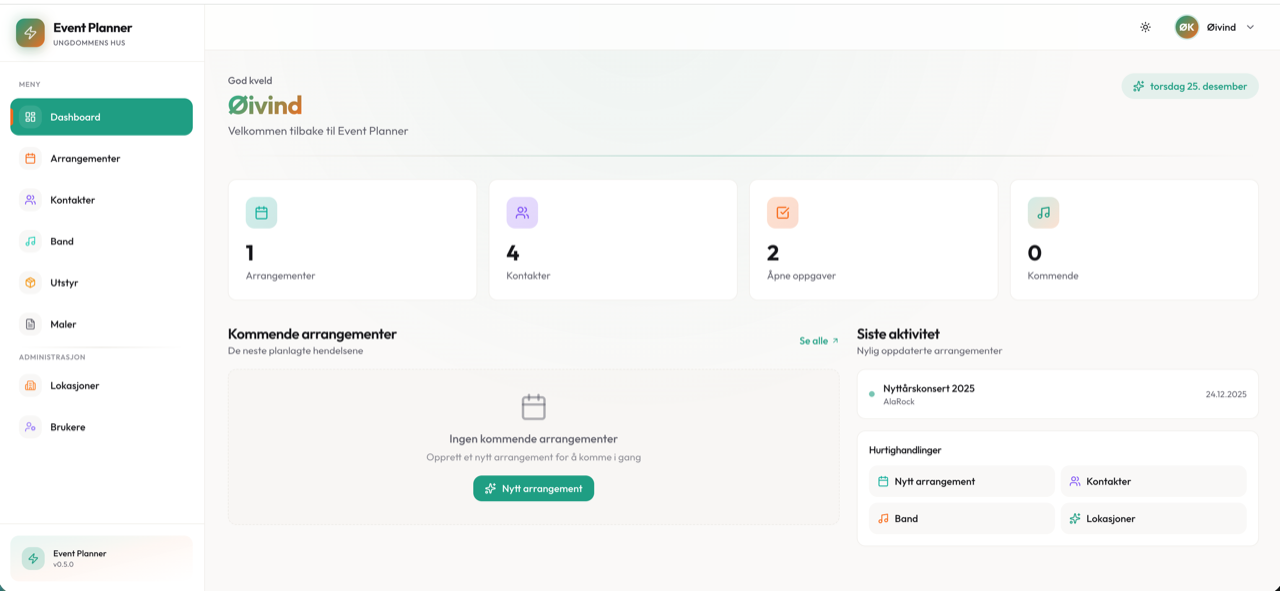Select the Band music note sidebar icon
Image resolution: width=1280 pixels, height=591 pixels.
(x=30, y=241)
